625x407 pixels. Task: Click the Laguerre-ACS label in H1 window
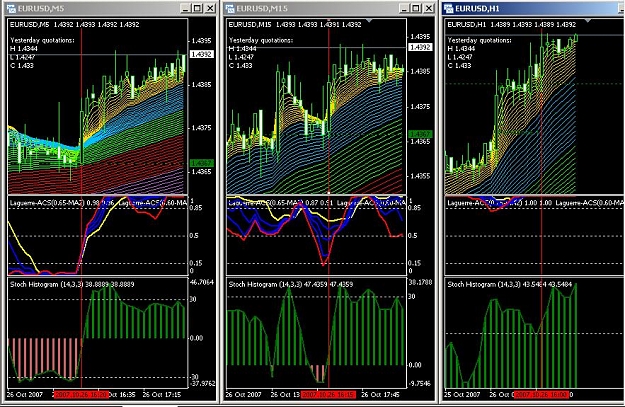click(x=484, y=203)
